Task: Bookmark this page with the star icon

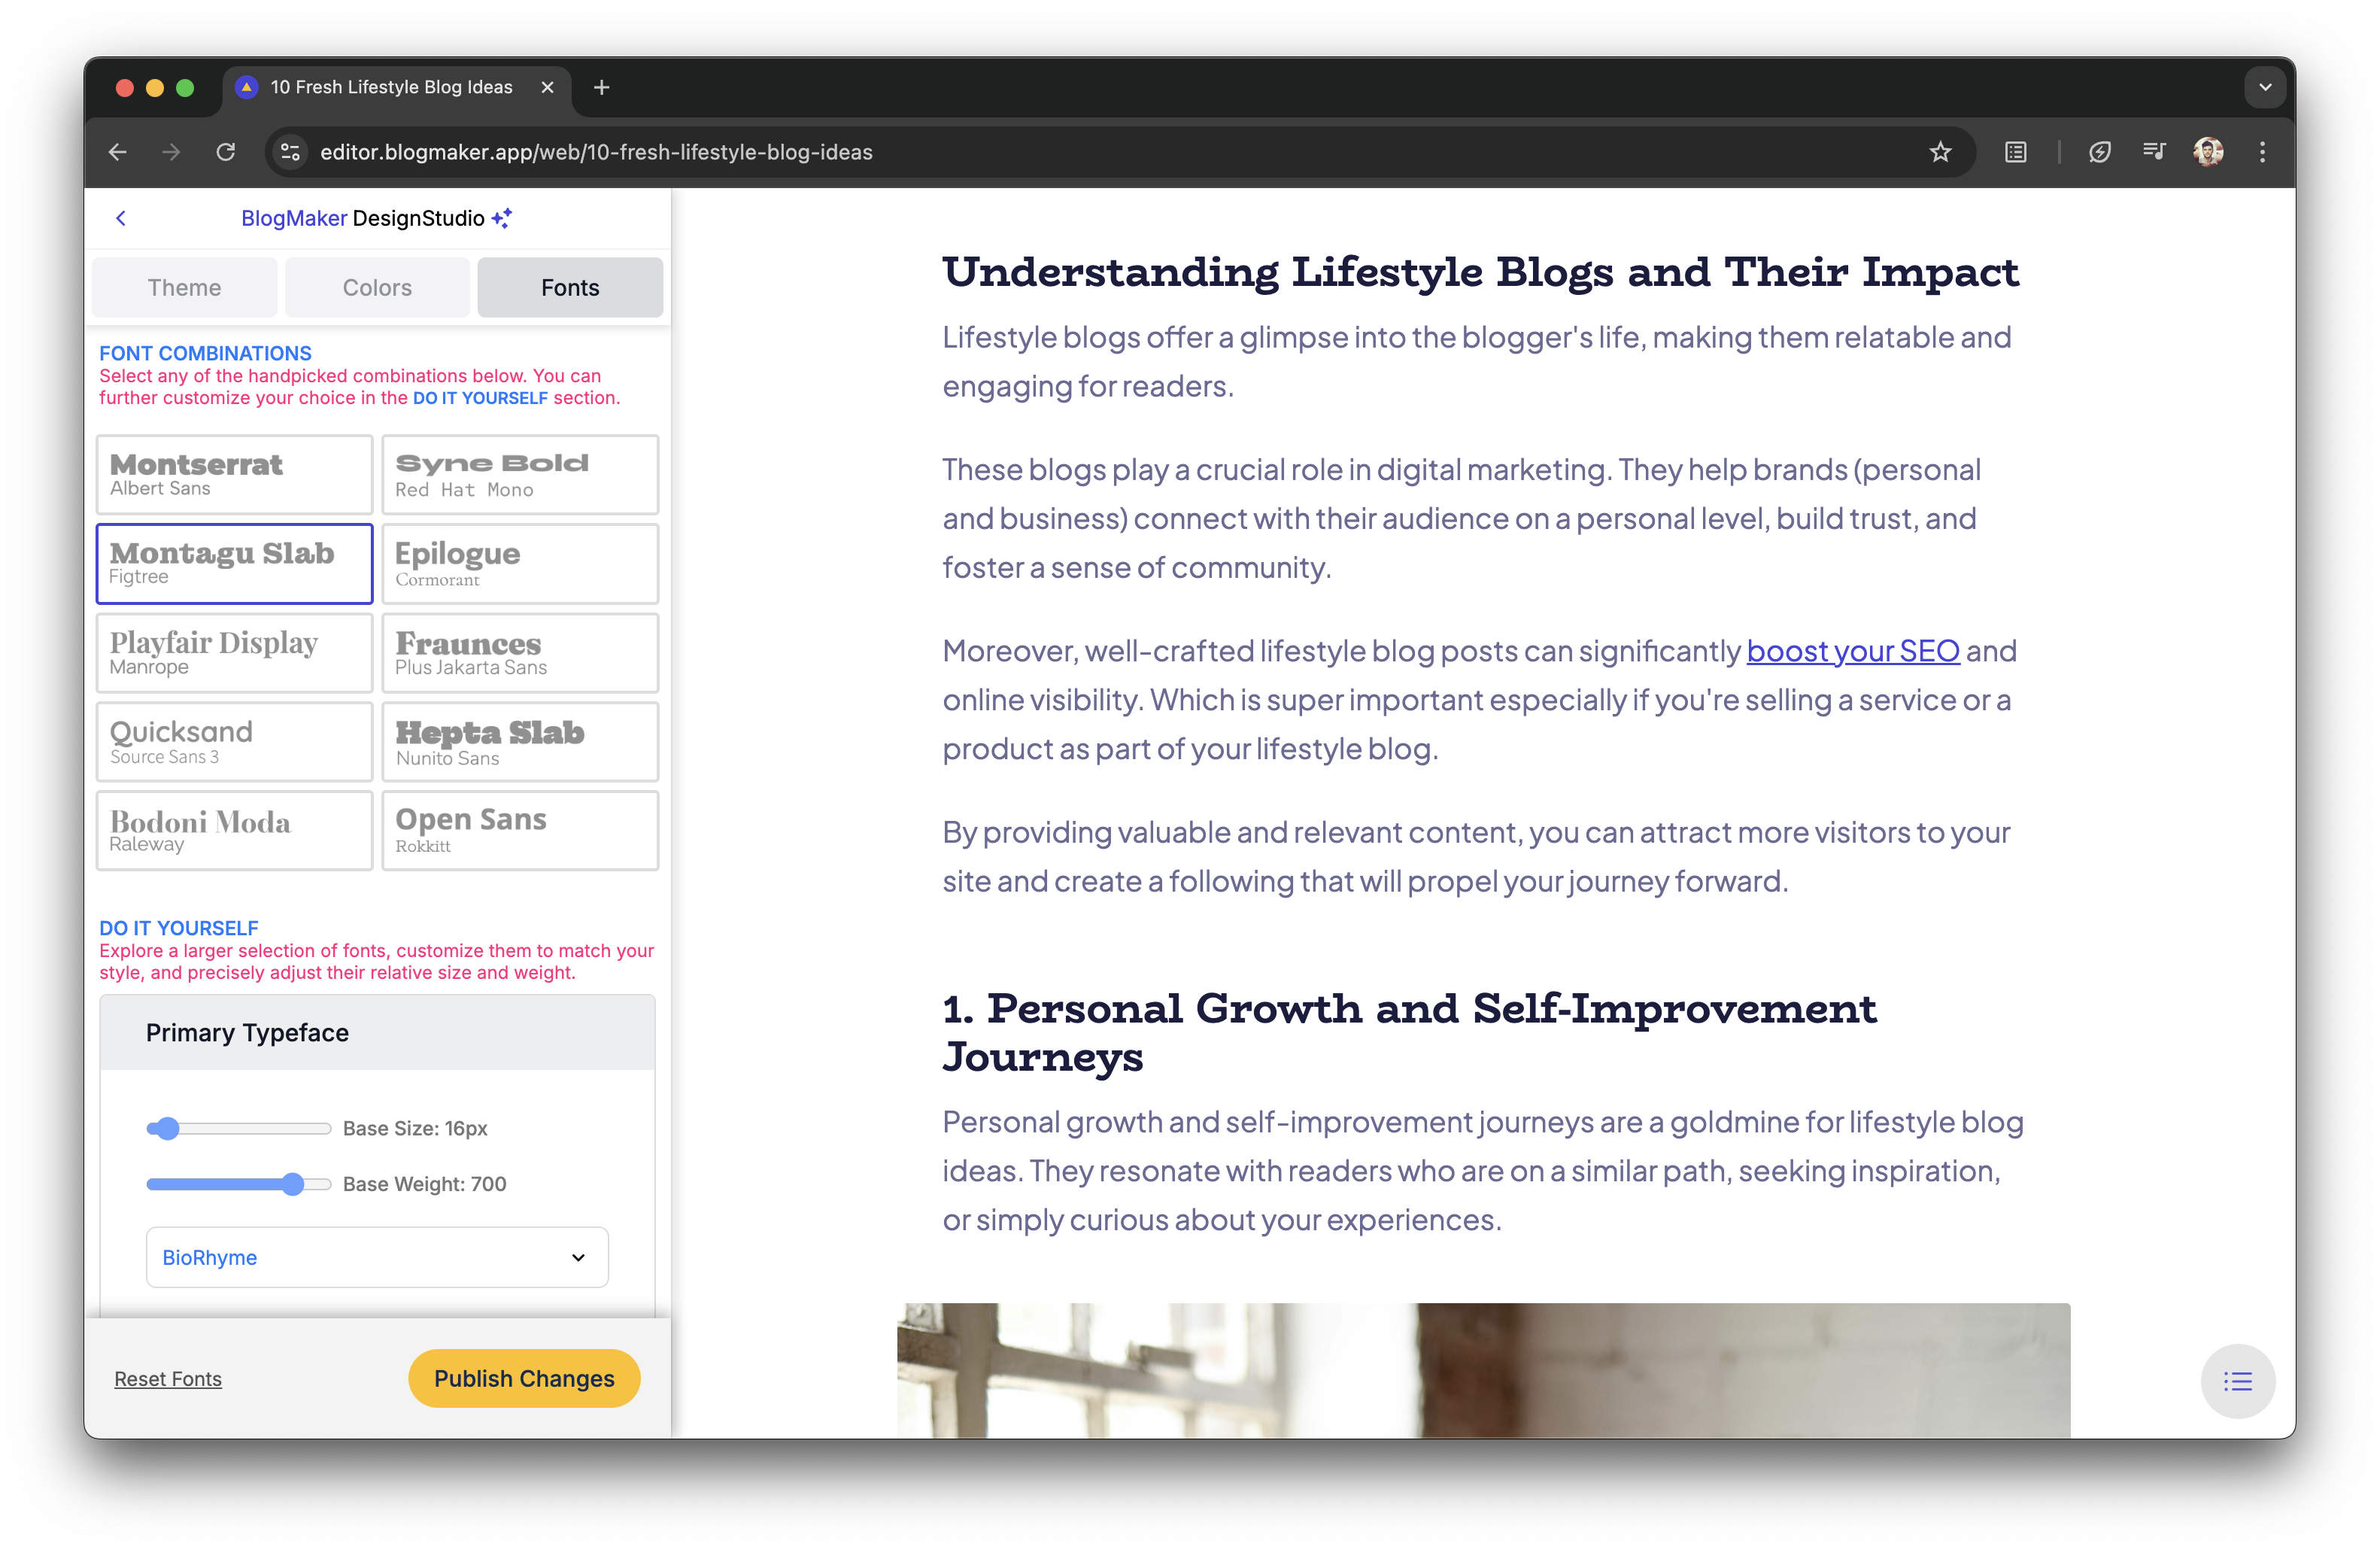Action: (1940, 152)
